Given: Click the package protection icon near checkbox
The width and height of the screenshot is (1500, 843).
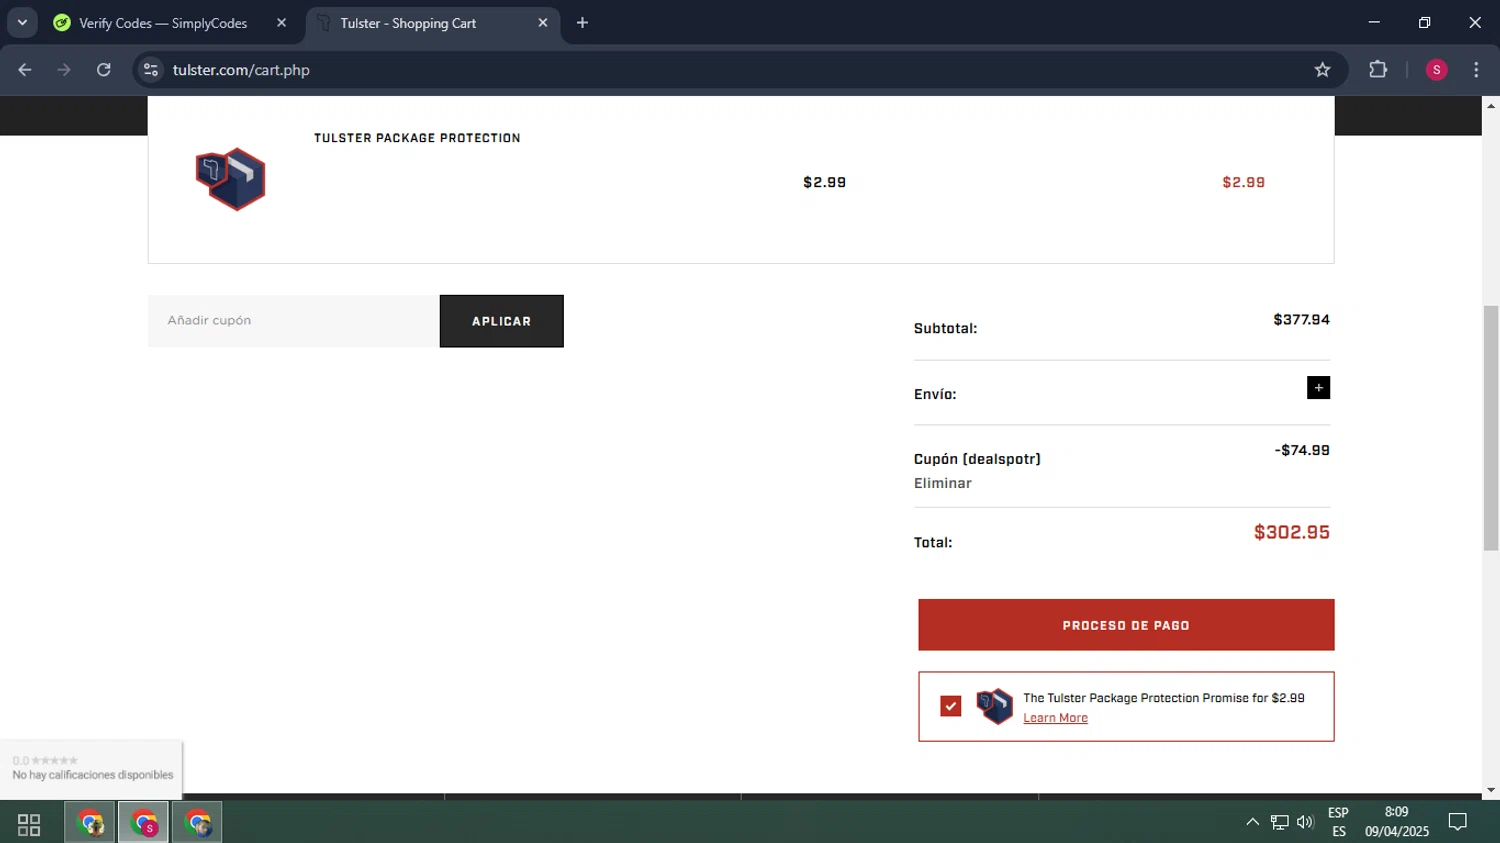Looking at the screenshot, I should pyautogui.click(x=994, y=707).
